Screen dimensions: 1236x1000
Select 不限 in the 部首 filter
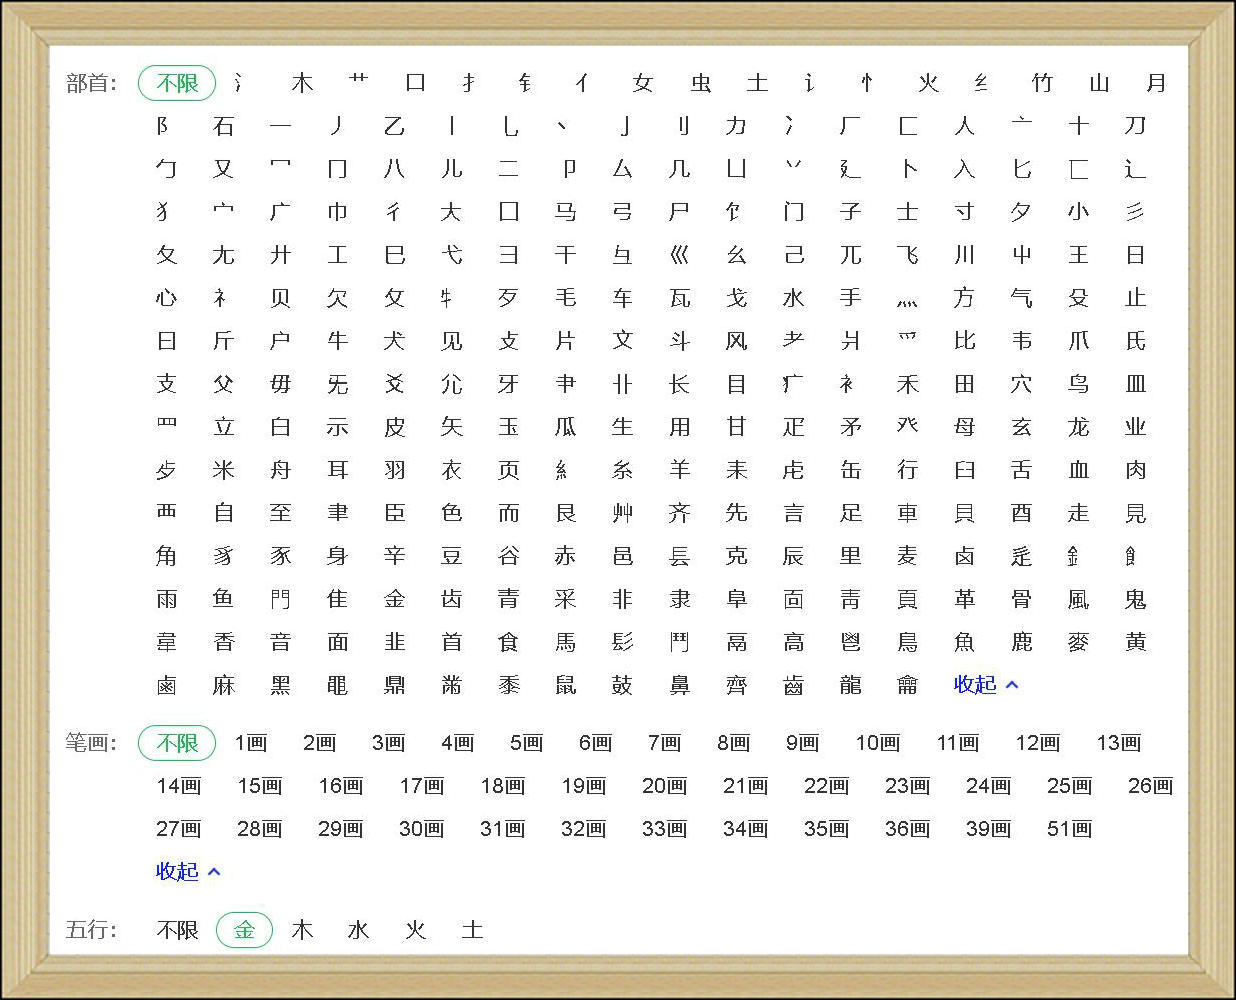(177, 83)
